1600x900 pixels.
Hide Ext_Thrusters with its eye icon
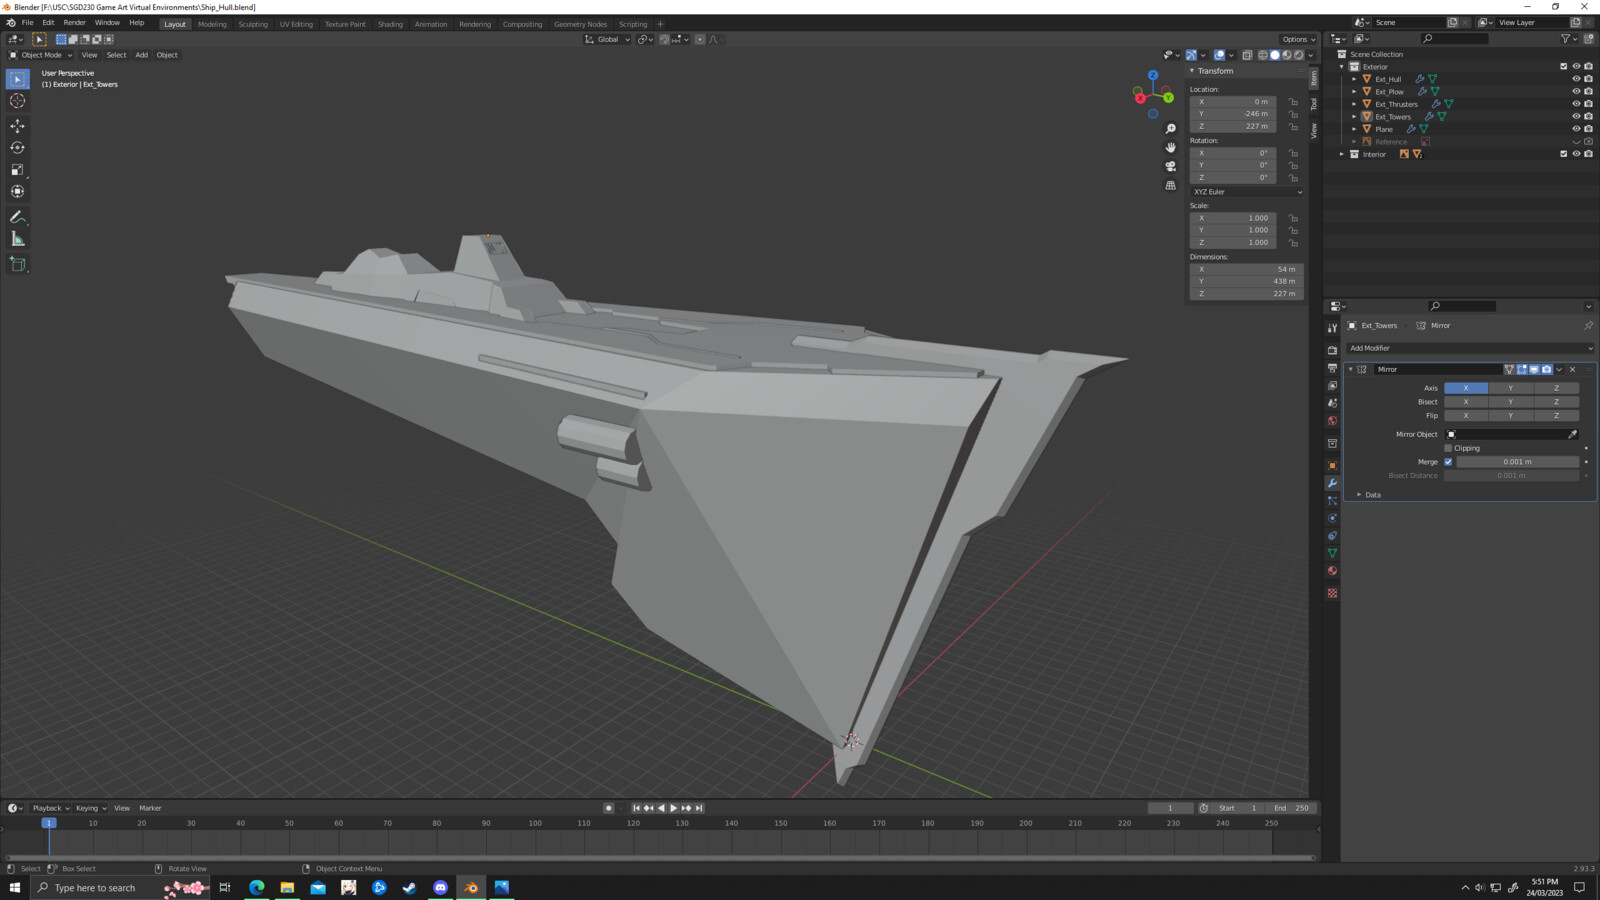(x=1576, y=104)
